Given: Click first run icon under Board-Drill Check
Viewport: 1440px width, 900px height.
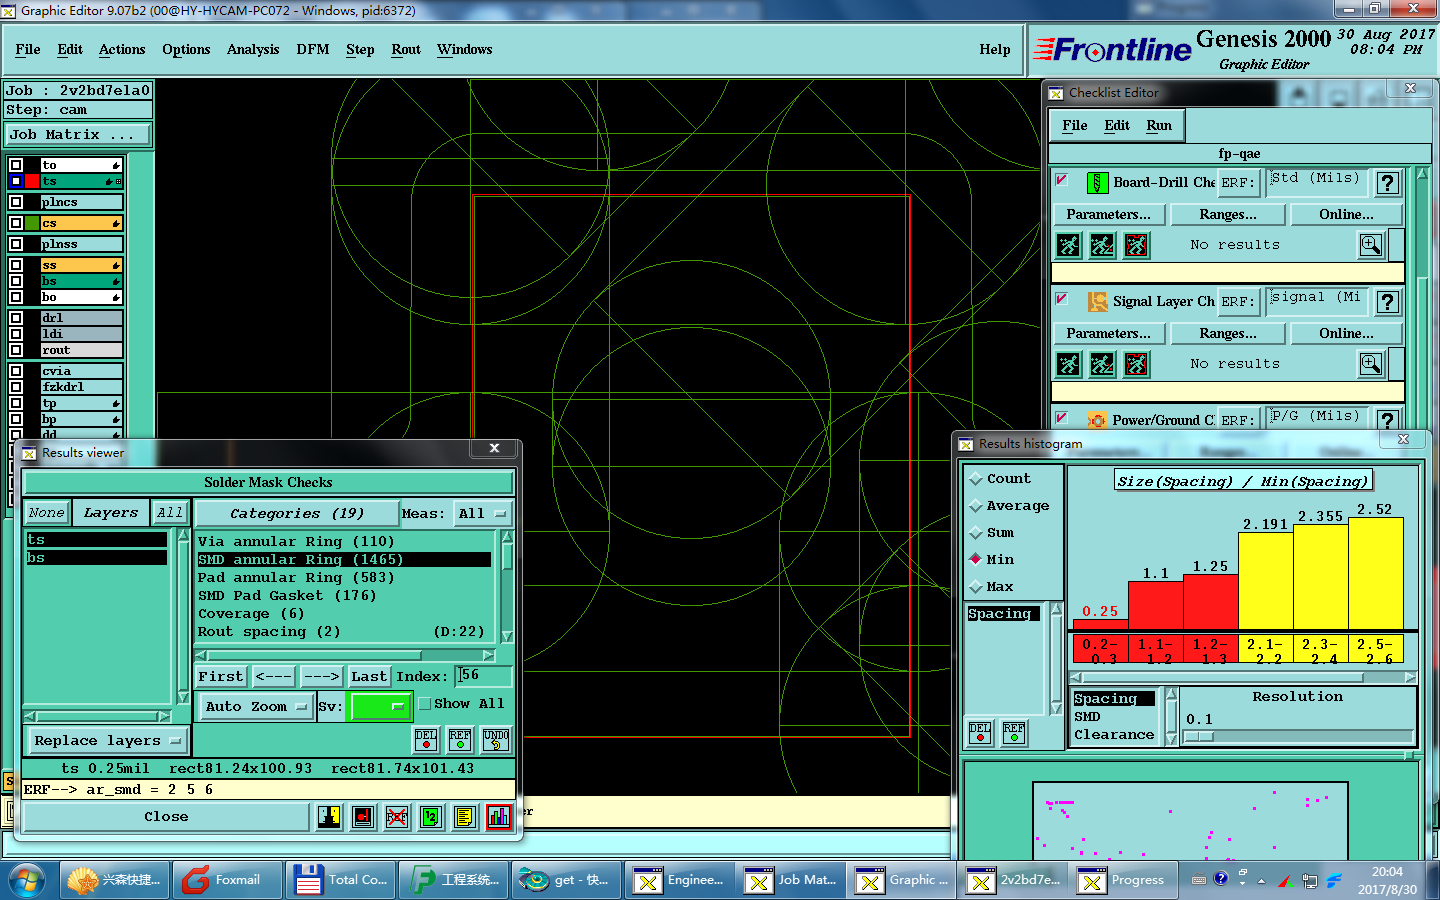Looking at the screenshot, I should 1069,245.
